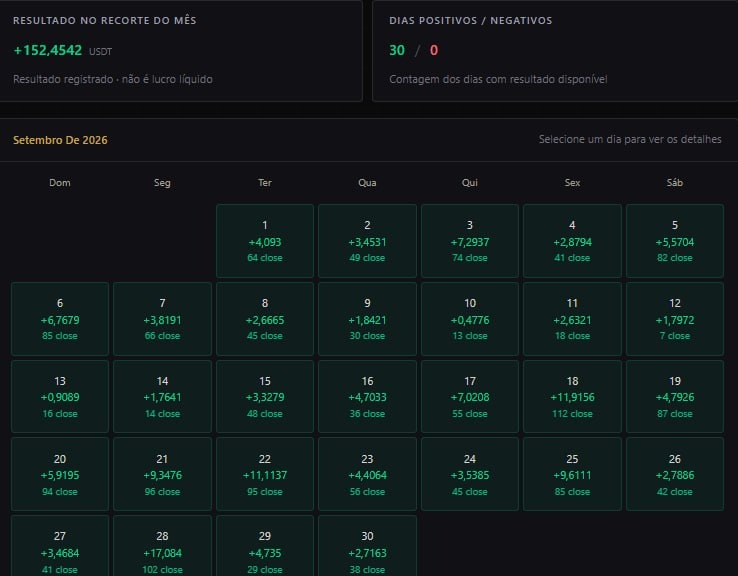Viewport: 738px width, 576px height.
Task: Select day 1 with +4,093 result
Action: coord(265,241)
